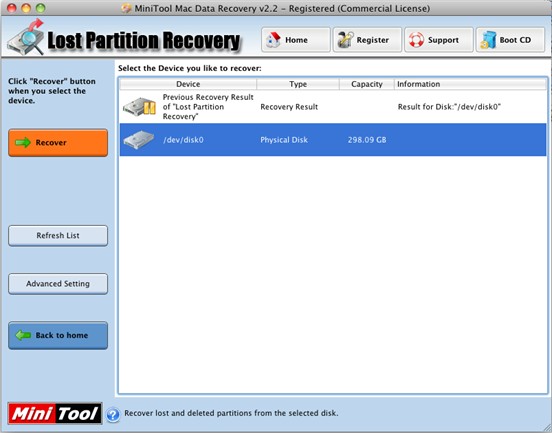This screenshot has height=433, width=552.
Task: Click the Support button
Action: tap(439, 40)
